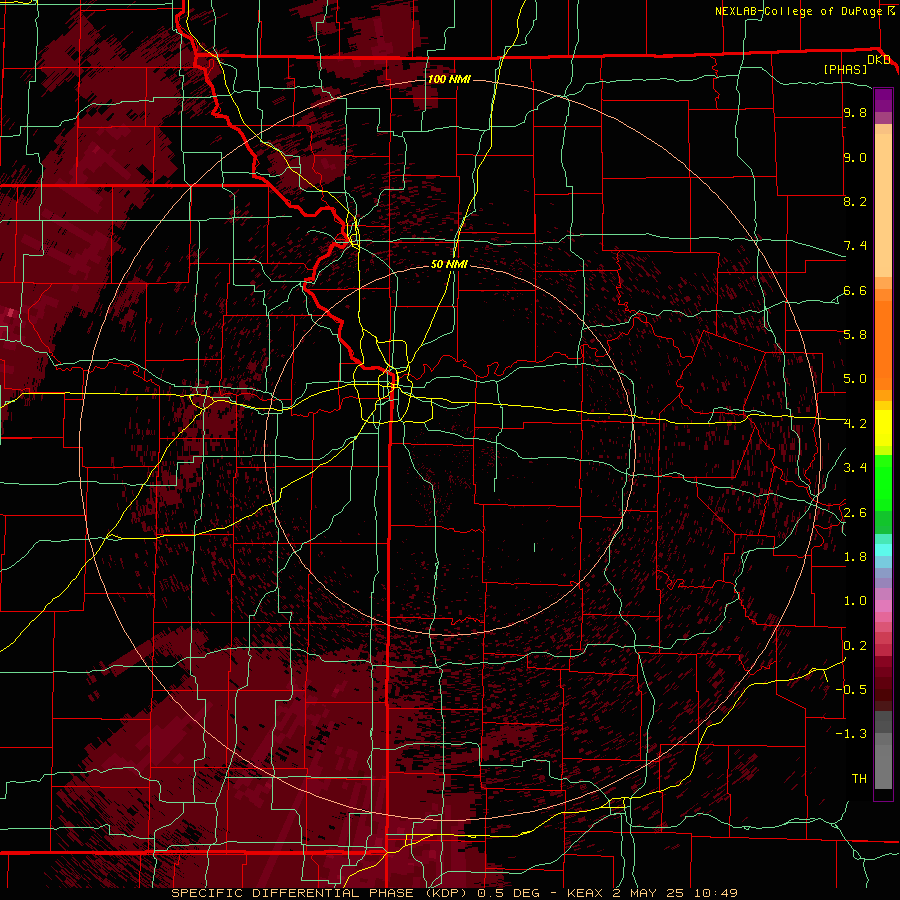
Task: Click the 9.0 scale value
Action: [855, 157]
